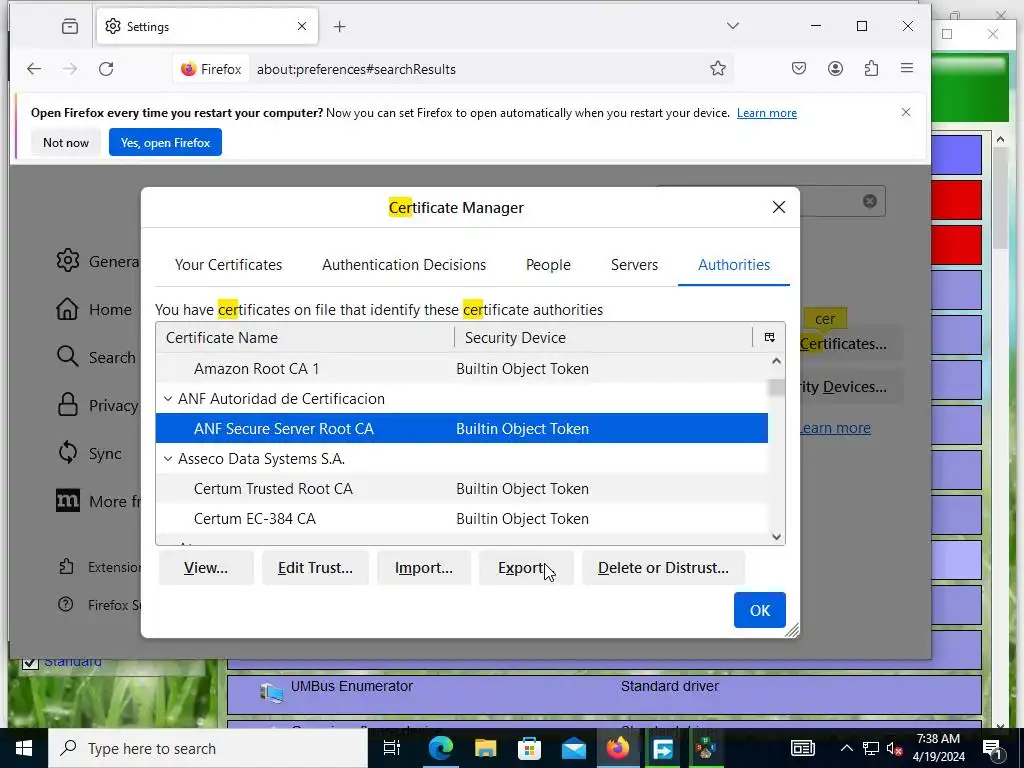Open Extensions & Themes sidebar icon

point(66,566)
